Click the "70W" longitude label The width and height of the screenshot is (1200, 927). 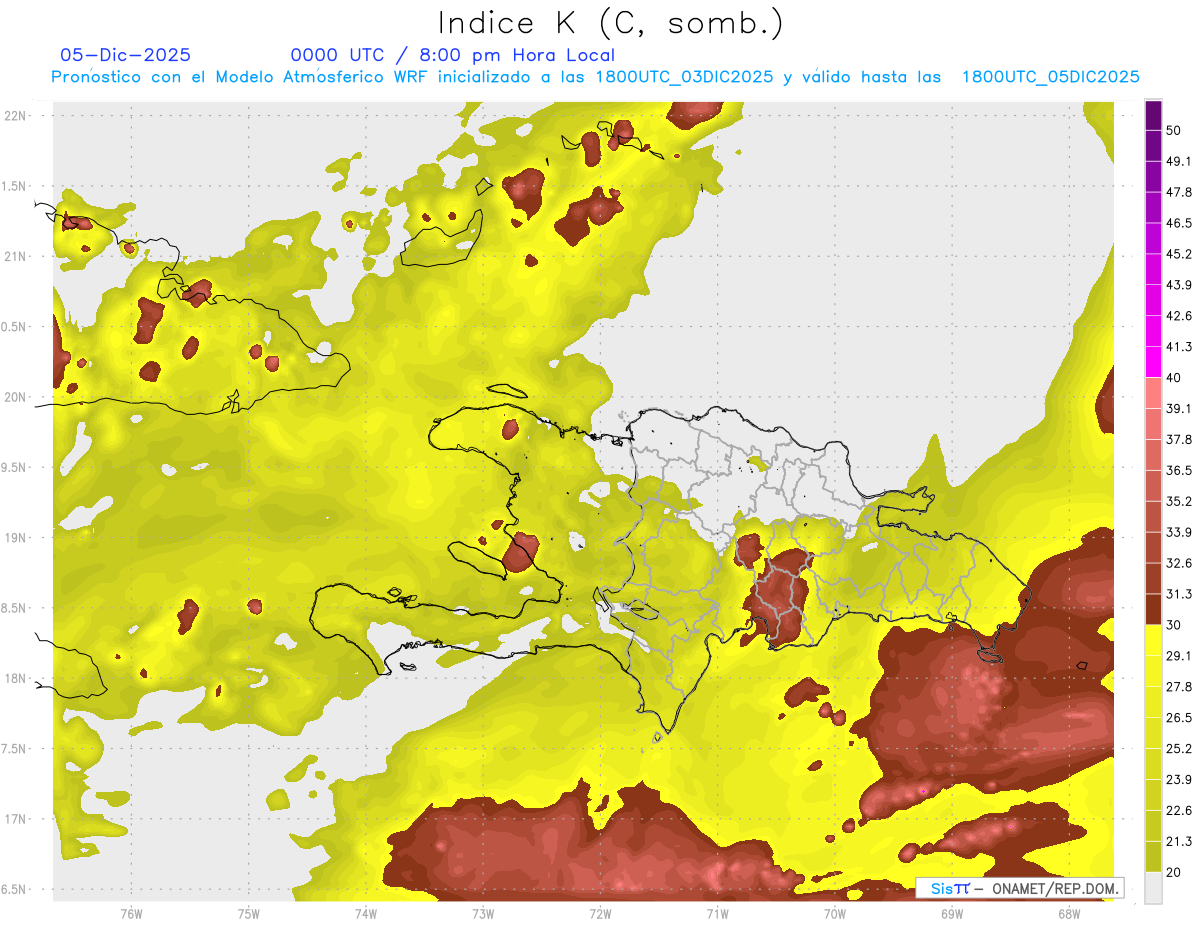click(x=835, y=913)
